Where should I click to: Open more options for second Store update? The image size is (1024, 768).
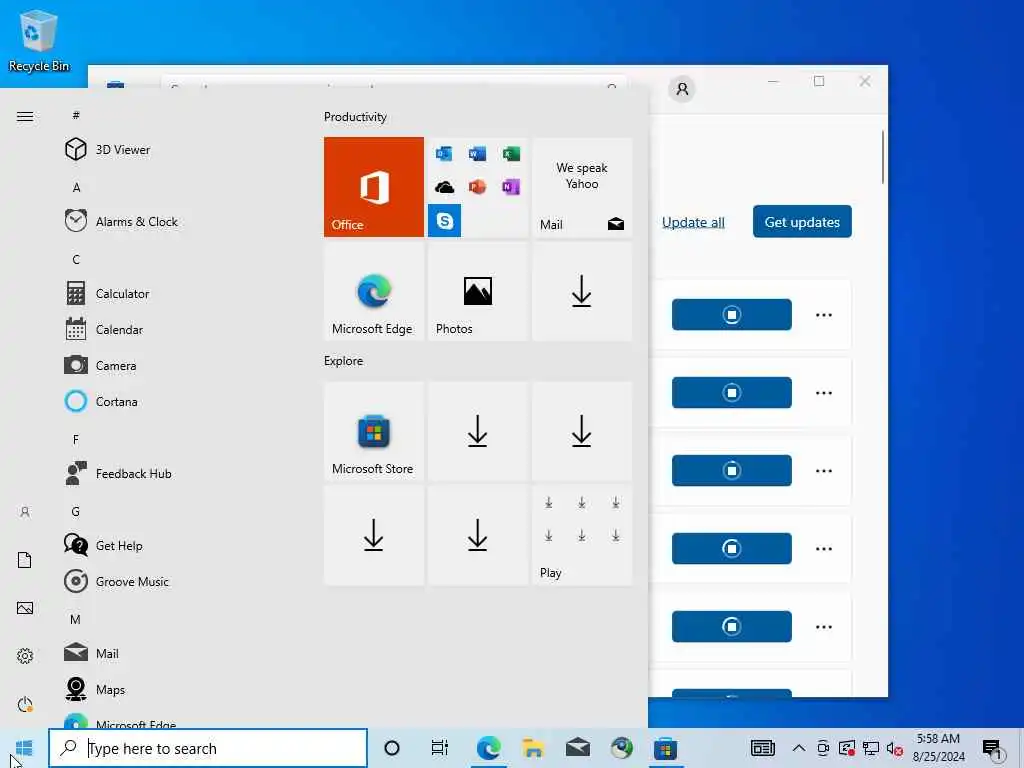[824, 392]
